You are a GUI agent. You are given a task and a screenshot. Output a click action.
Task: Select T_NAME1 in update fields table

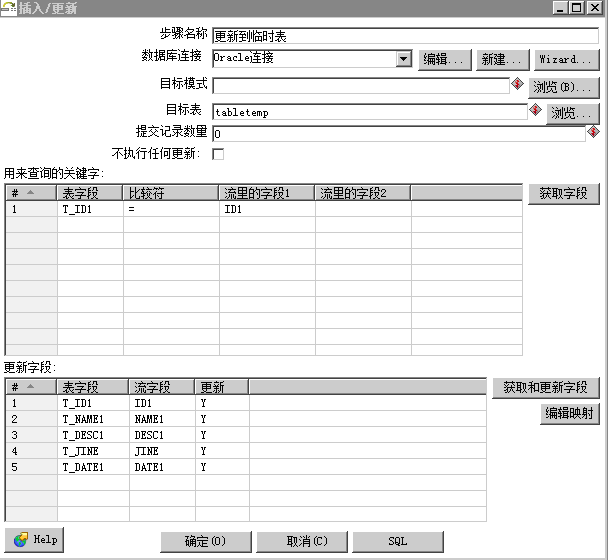point(93,419)
